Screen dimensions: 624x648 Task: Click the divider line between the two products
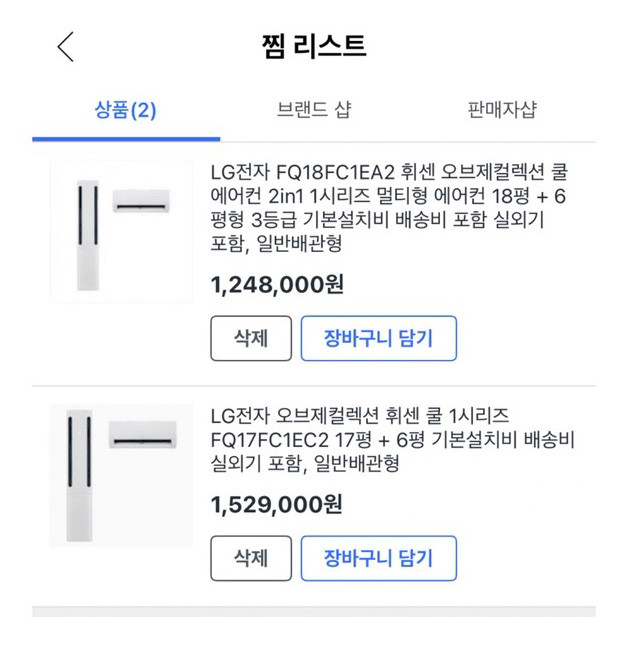312,386
